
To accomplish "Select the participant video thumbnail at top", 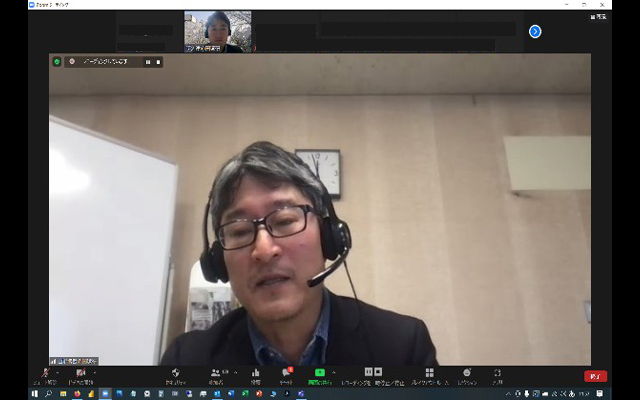I will [218, 31].
